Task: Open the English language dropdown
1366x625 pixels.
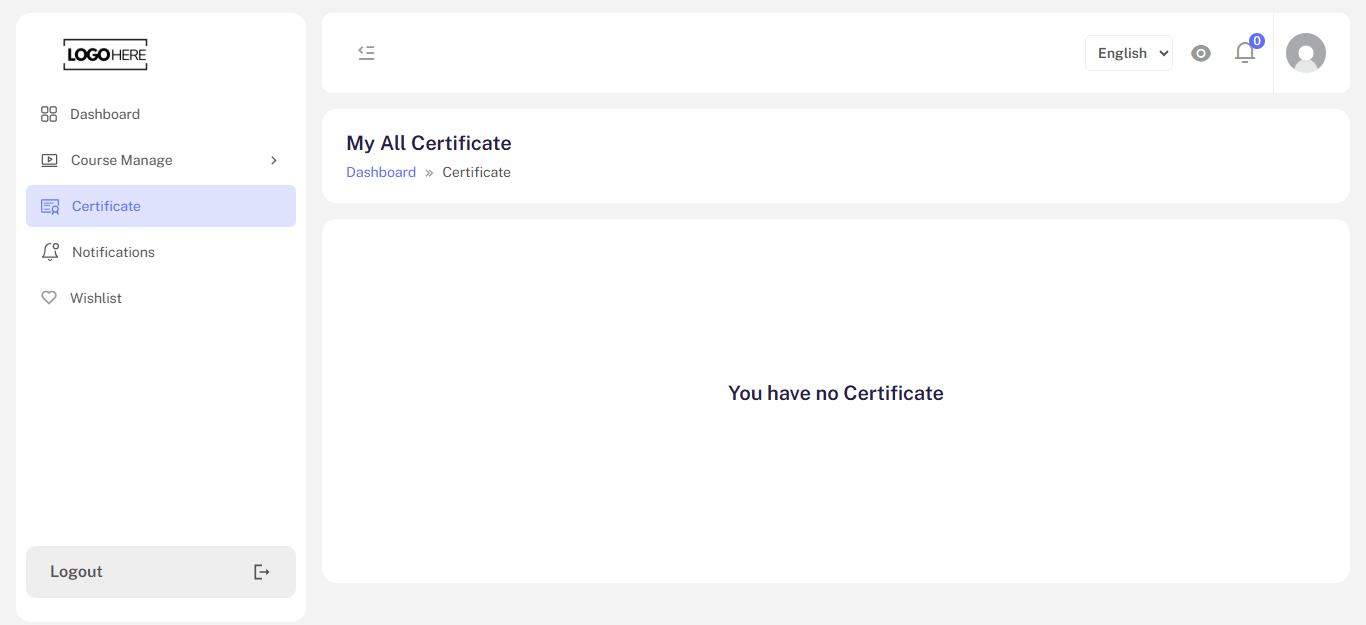Action: click(1129, 53)
